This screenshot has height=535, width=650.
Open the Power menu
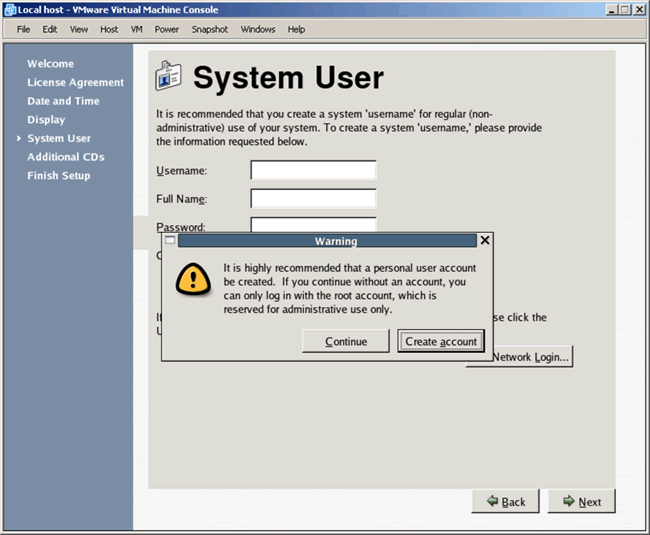167,29
